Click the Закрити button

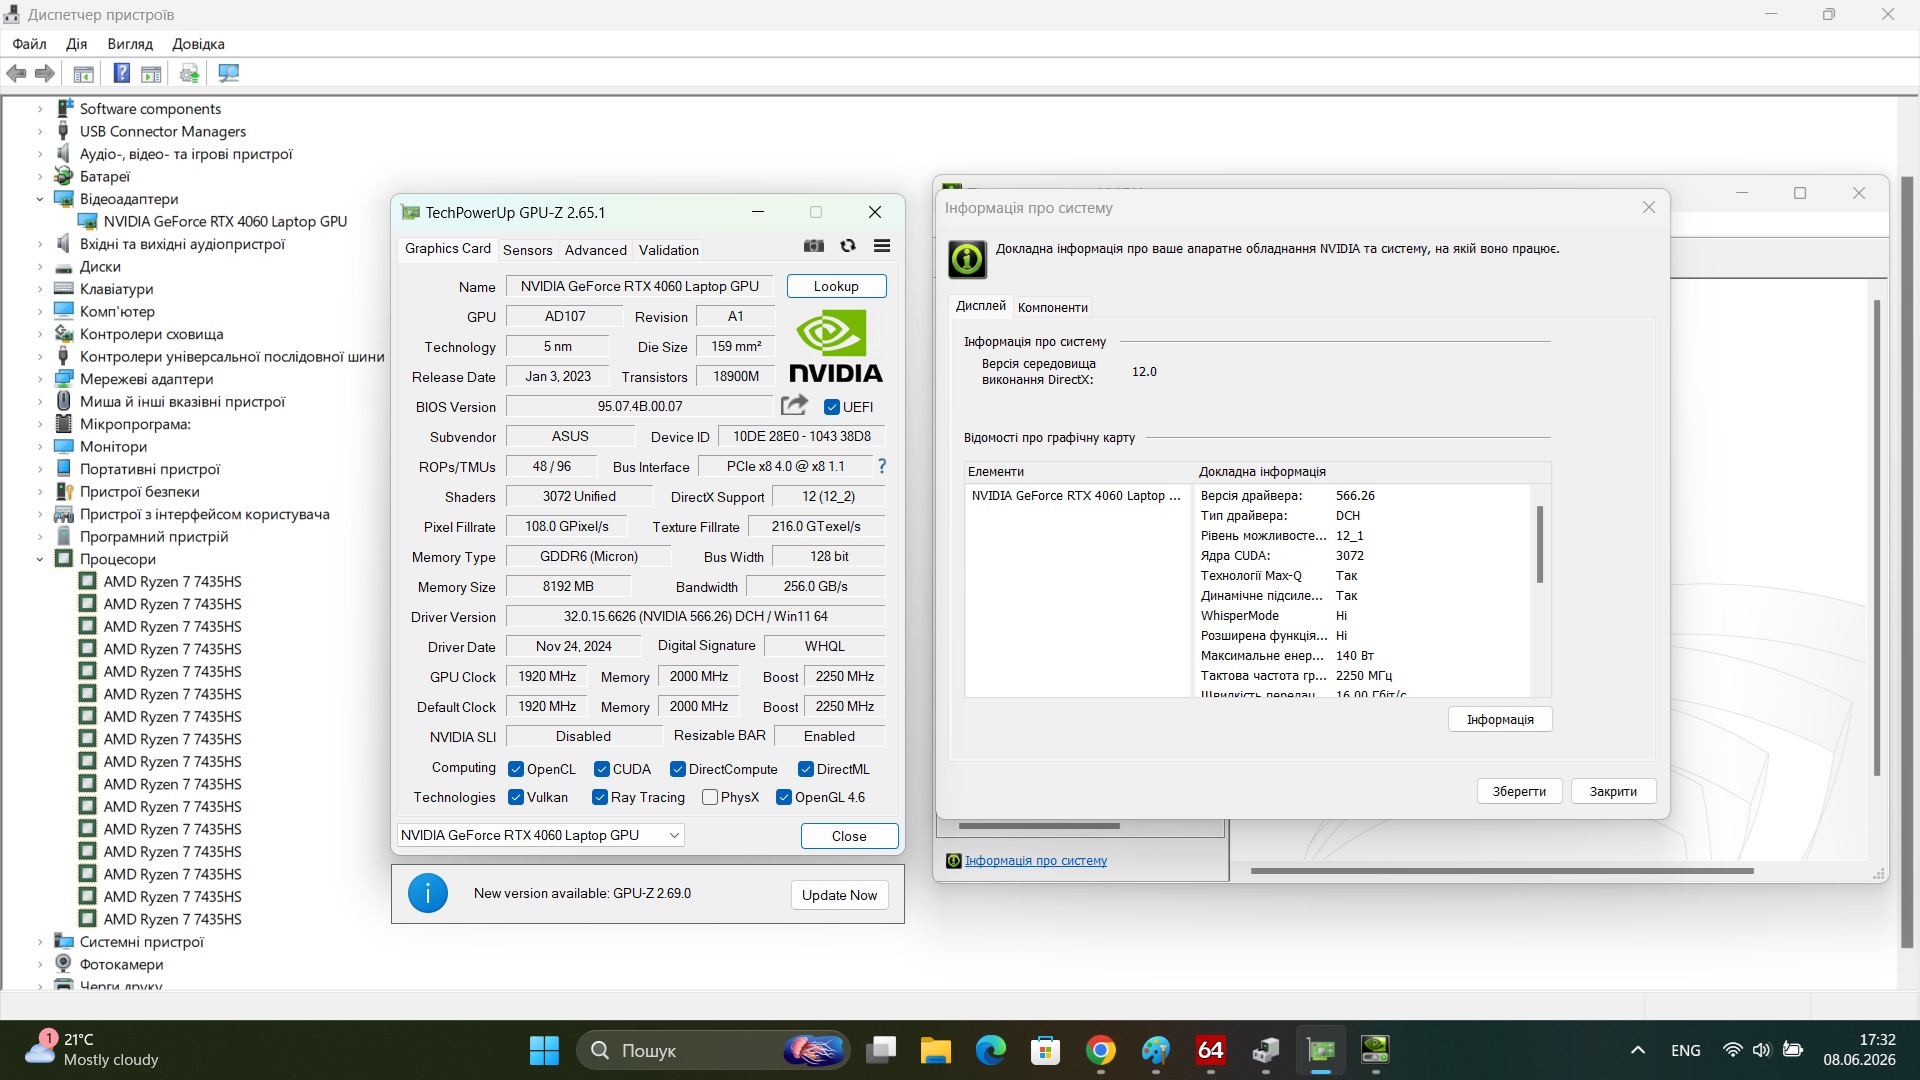tap(1613, 791)
